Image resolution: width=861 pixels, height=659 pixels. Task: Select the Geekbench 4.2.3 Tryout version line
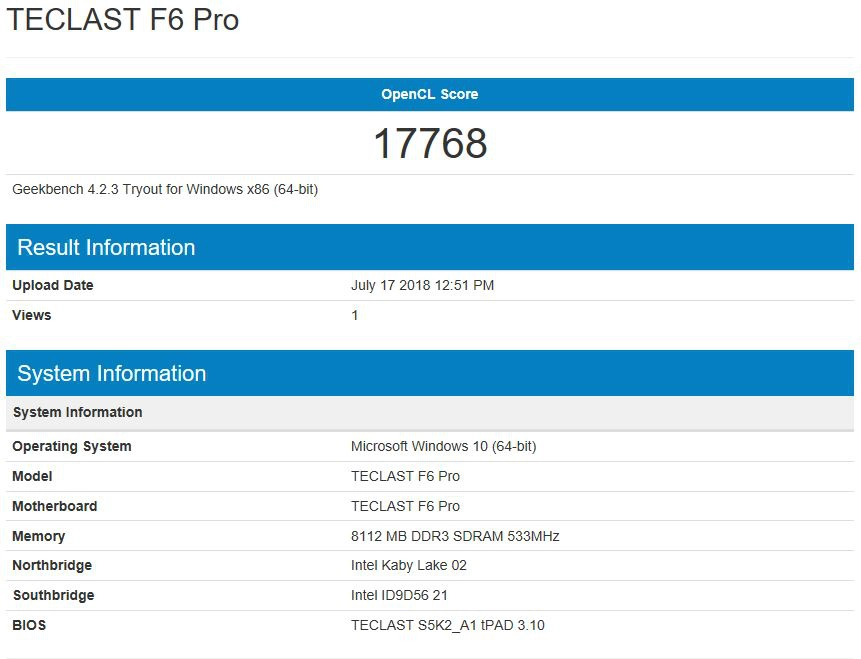[x=165, y=189]
